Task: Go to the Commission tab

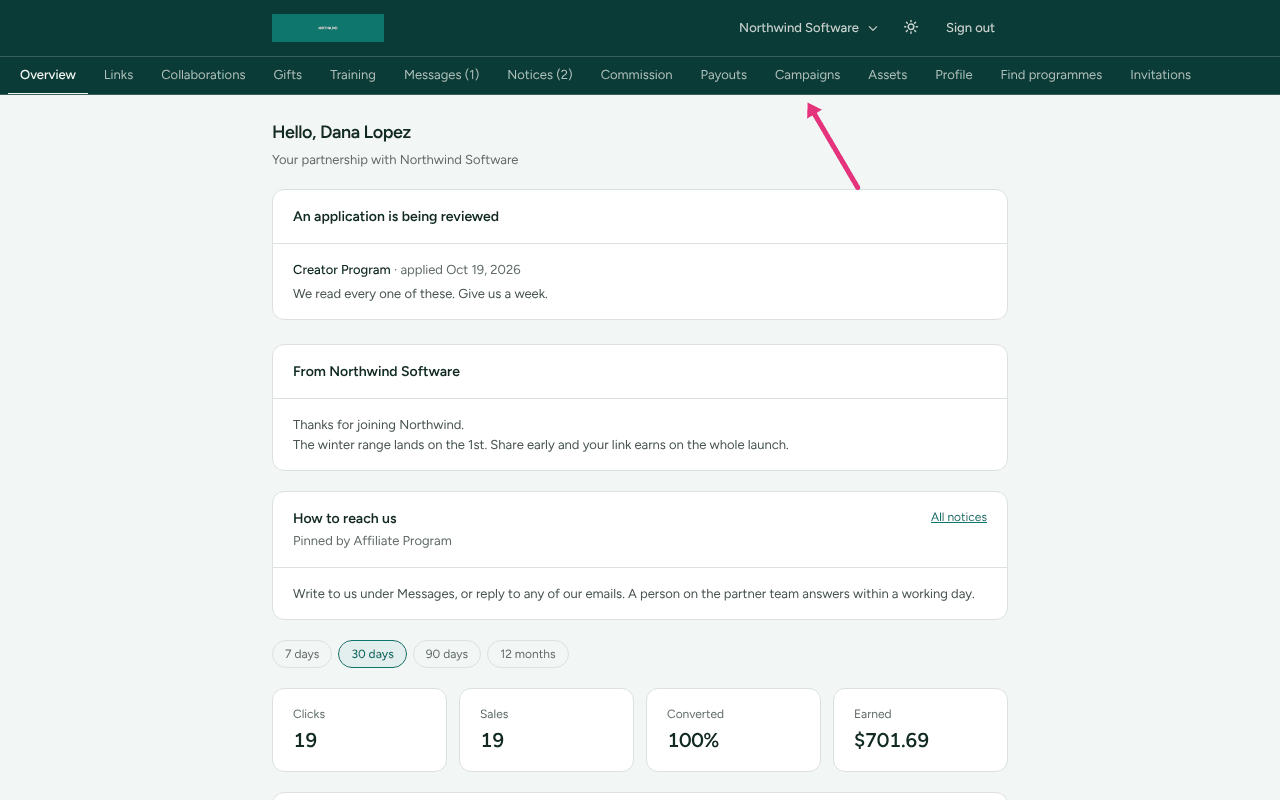Action: 637,75
